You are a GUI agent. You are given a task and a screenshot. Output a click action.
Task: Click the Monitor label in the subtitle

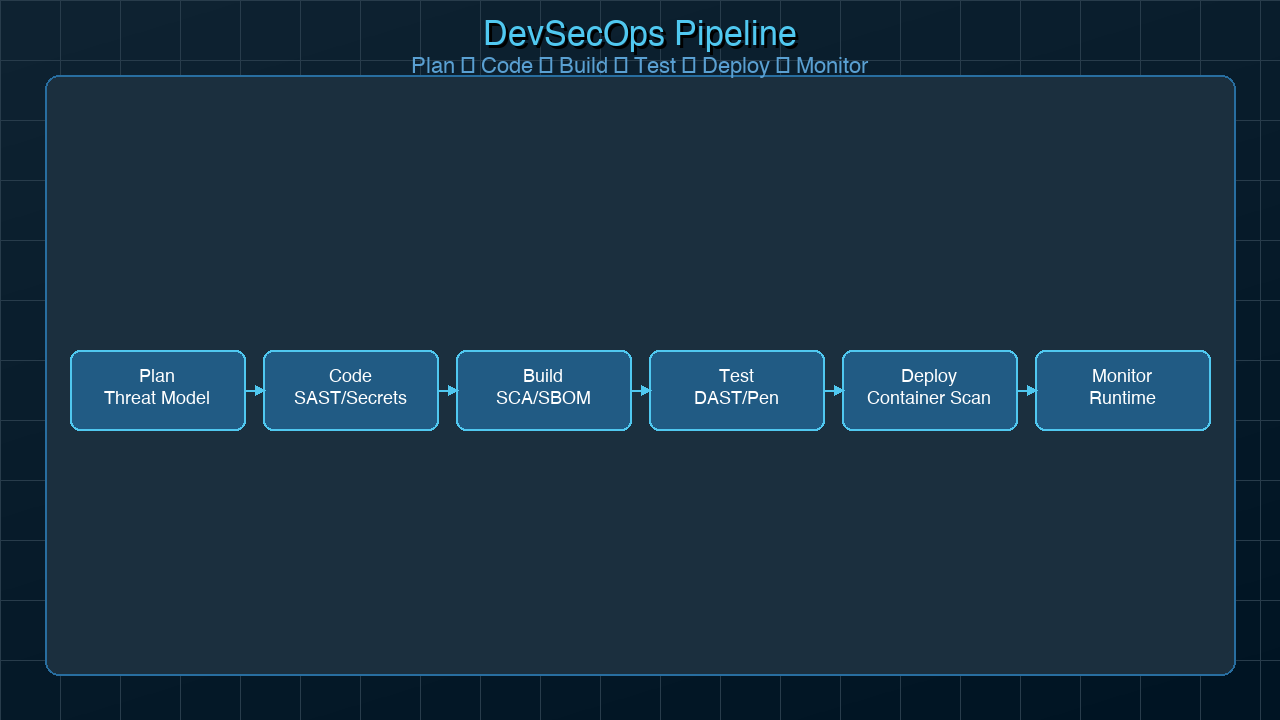(x=832, y=66)
